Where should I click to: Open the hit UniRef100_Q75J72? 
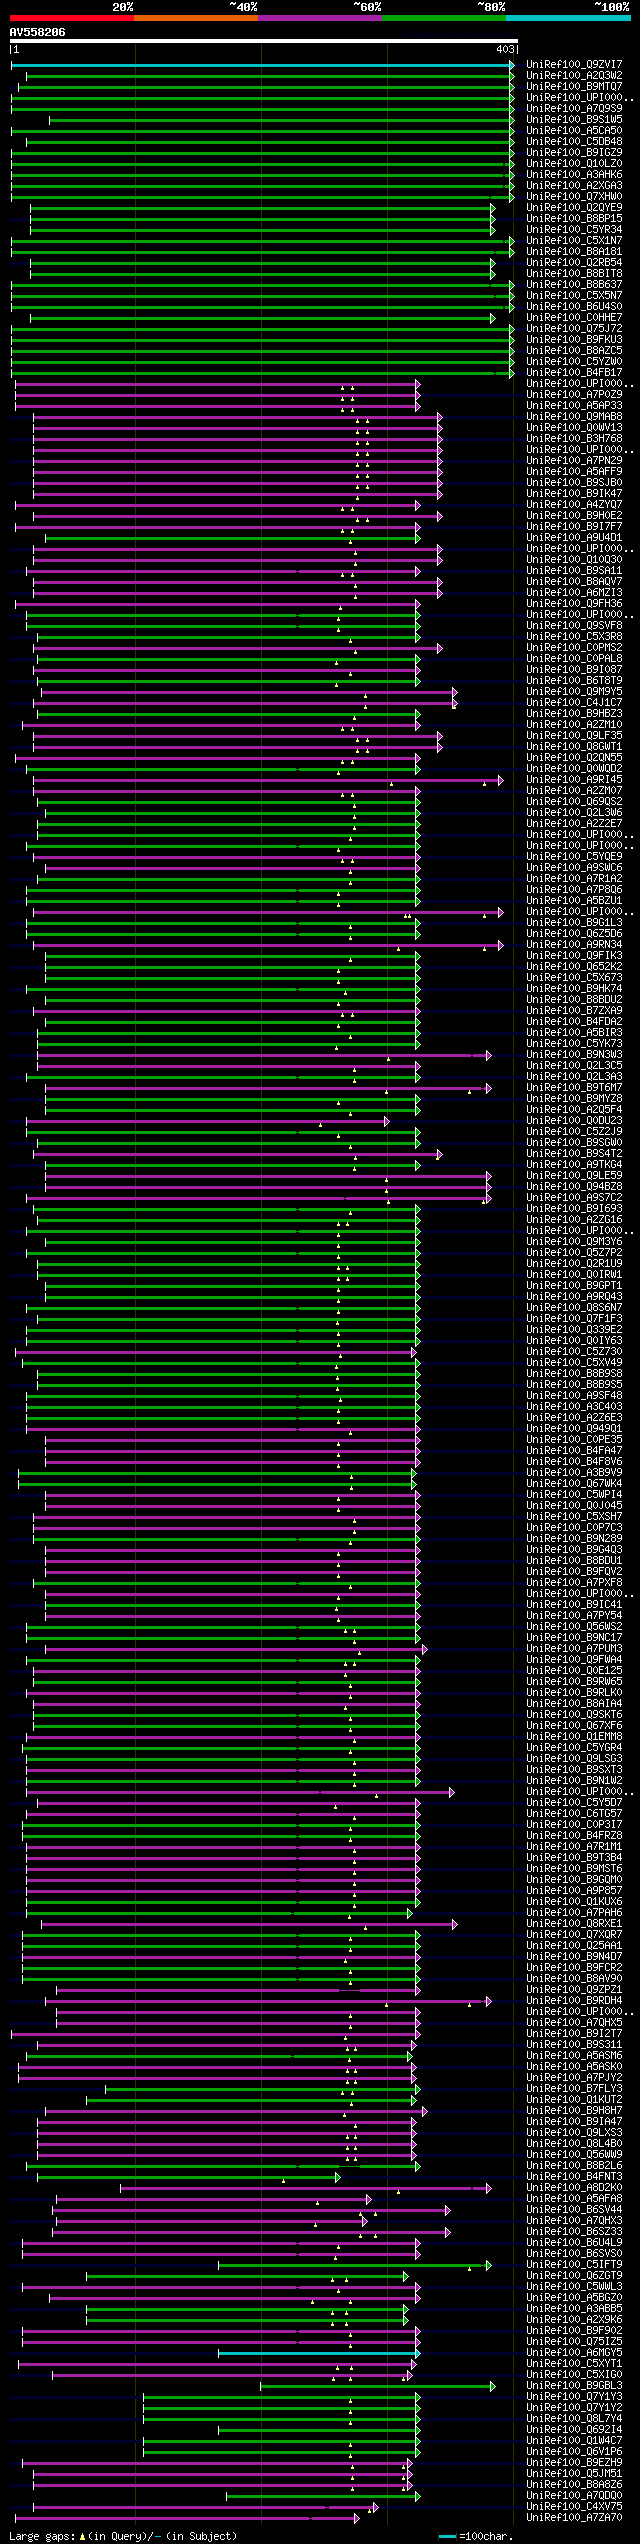point(574,329)
